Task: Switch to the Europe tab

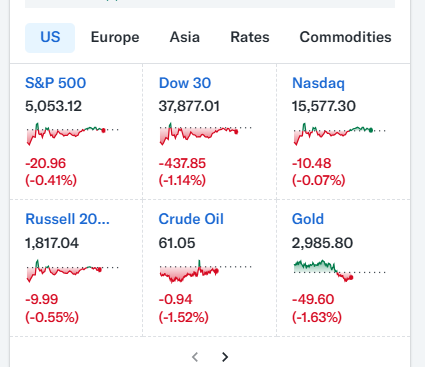Action: (115, 38)
